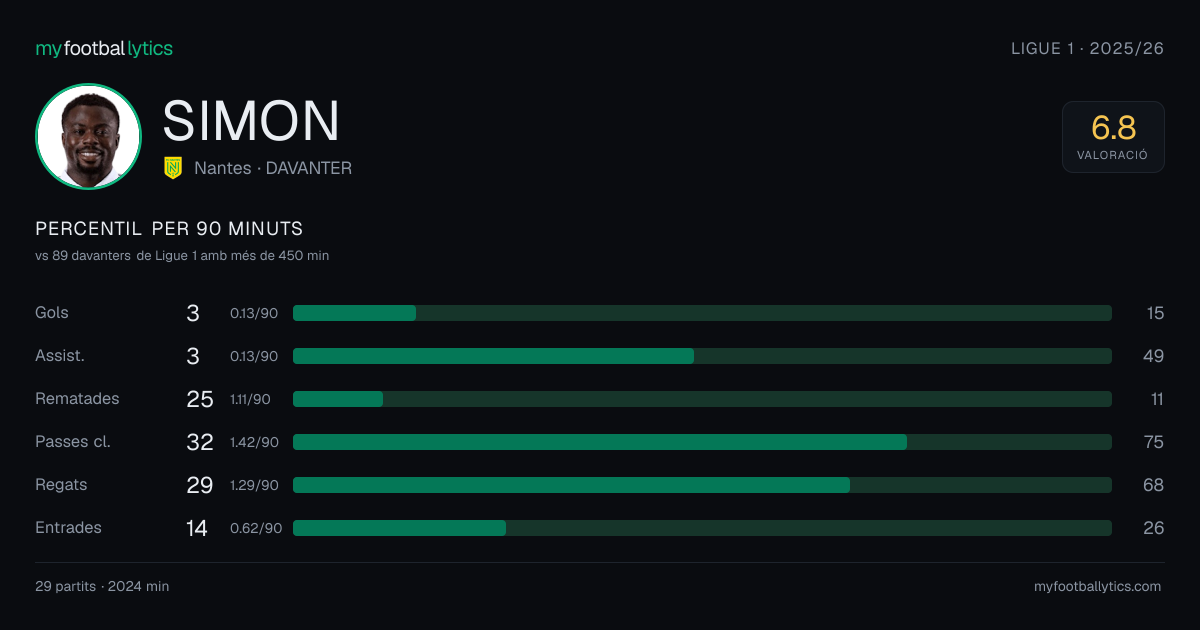Click the myfootballytics logo
Viewport: 1200px width, 630px height.
coord(104,48)
